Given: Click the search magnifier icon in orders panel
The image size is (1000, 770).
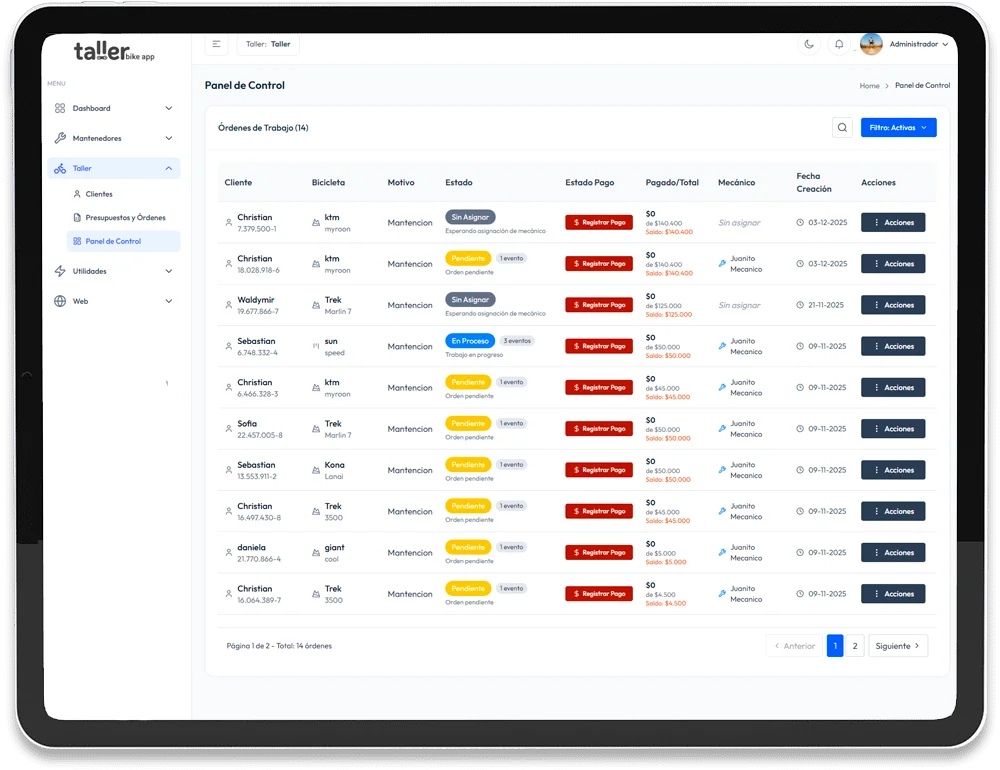Looking at the screenshot, I should point(842,128).
